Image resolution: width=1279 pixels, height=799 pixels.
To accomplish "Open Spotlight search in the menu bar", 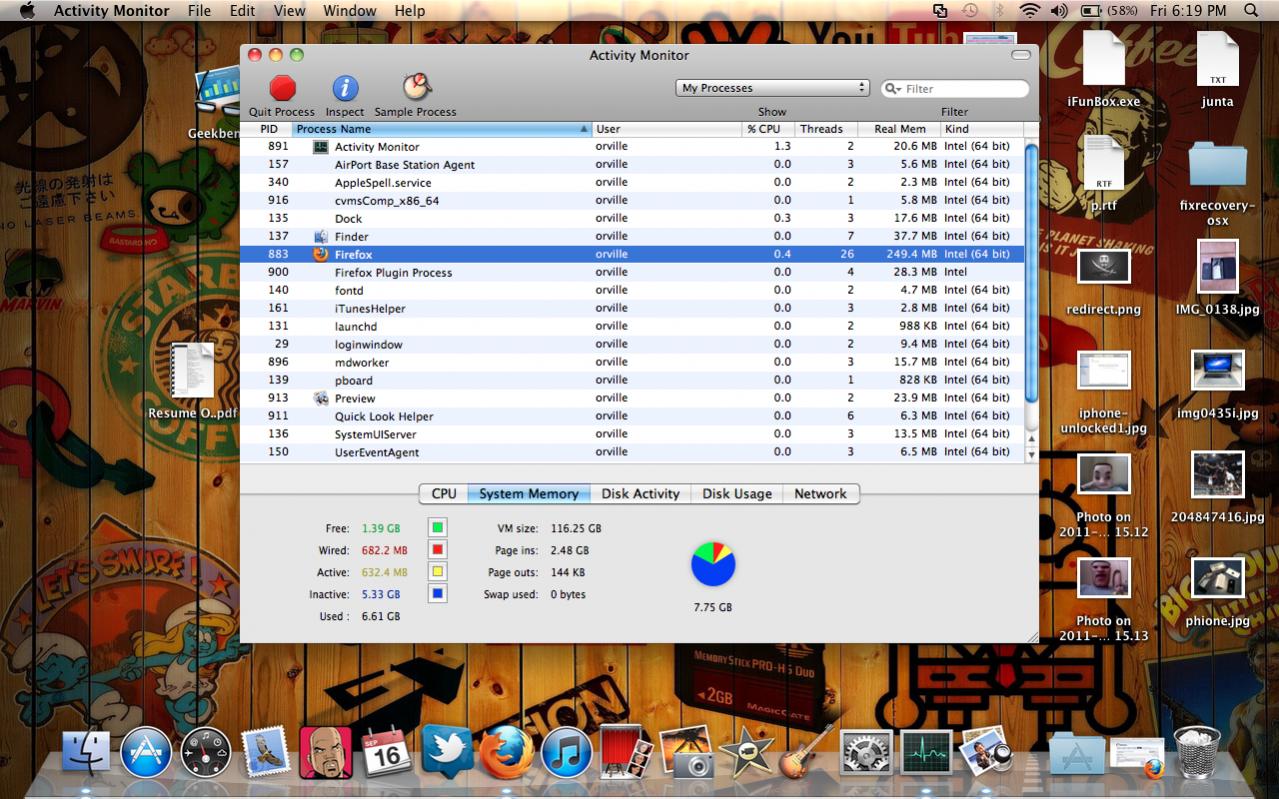I will [1251, 11].
